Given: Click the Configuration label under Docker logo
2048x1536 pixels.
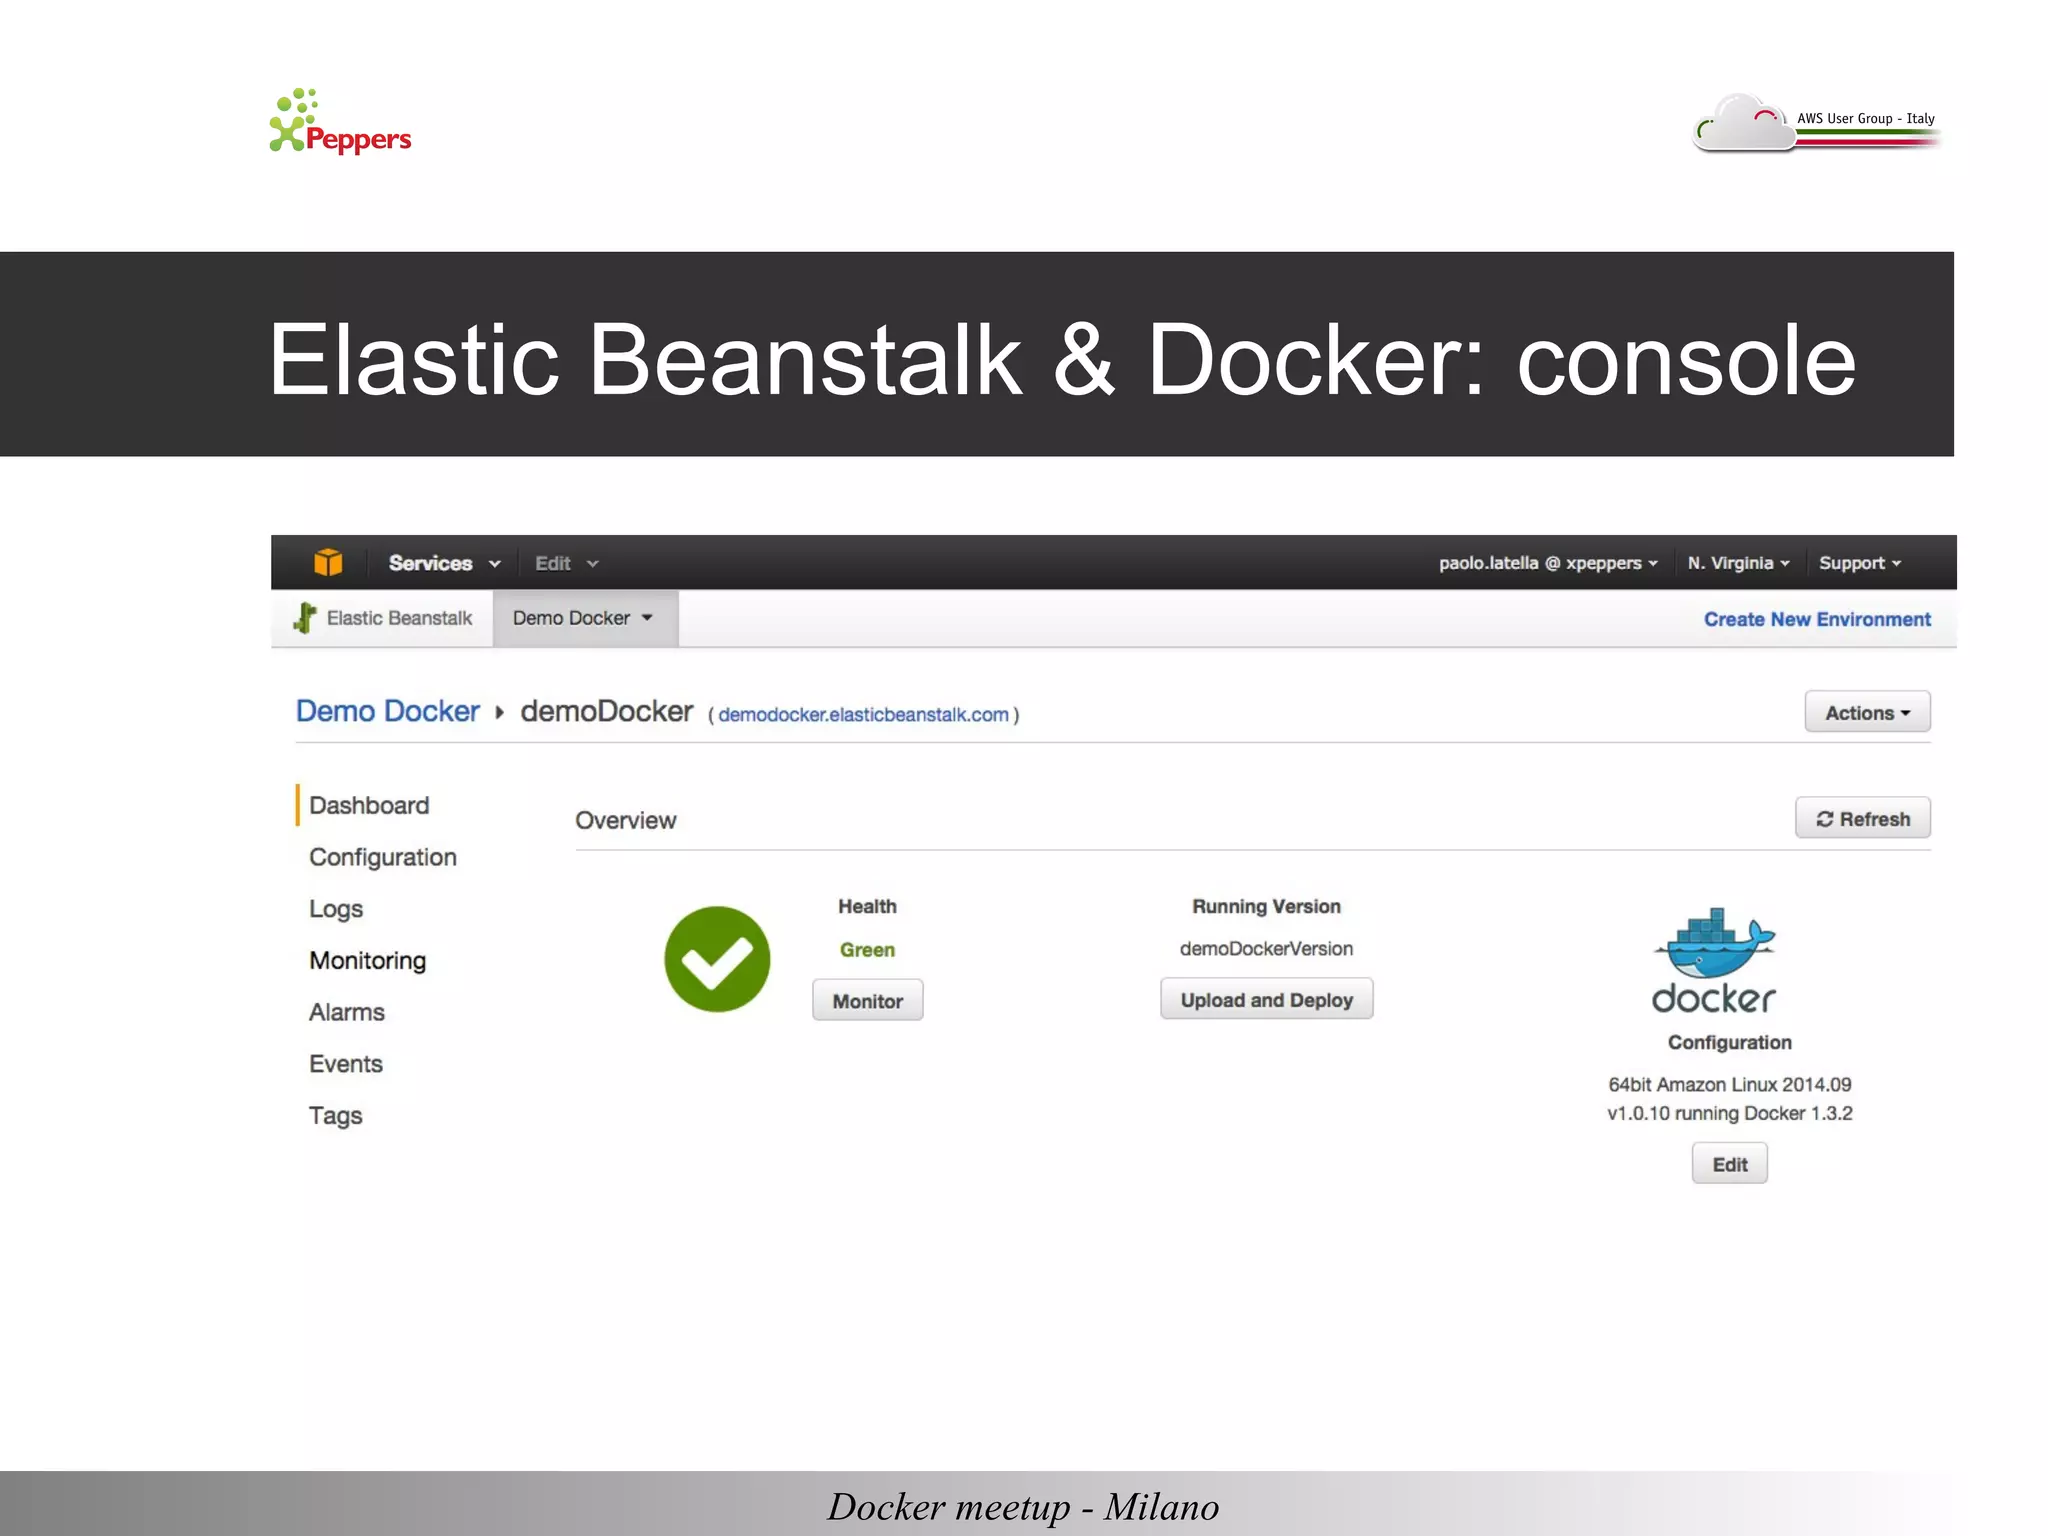Looking at the screenshot, I should pyautogui.click(x=1729, y=1043).
